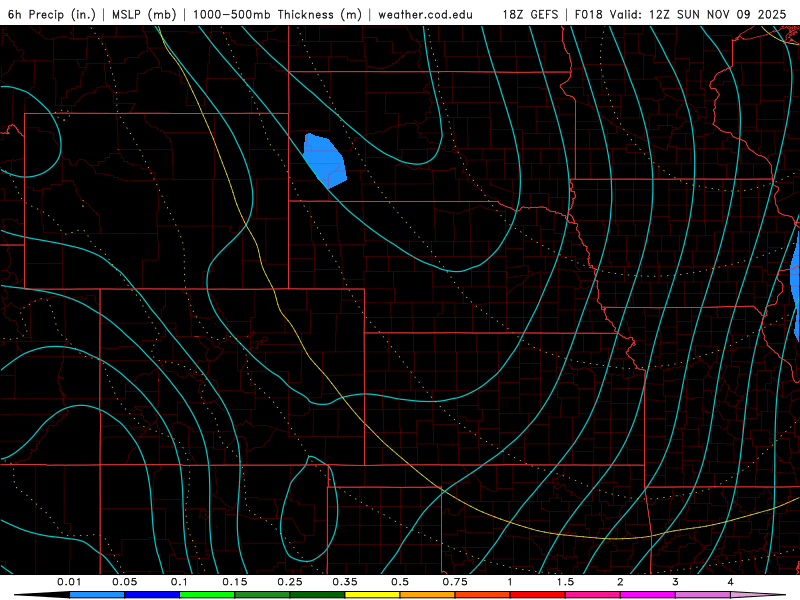Click the 1.5 legend value

[x=565, y=582]
